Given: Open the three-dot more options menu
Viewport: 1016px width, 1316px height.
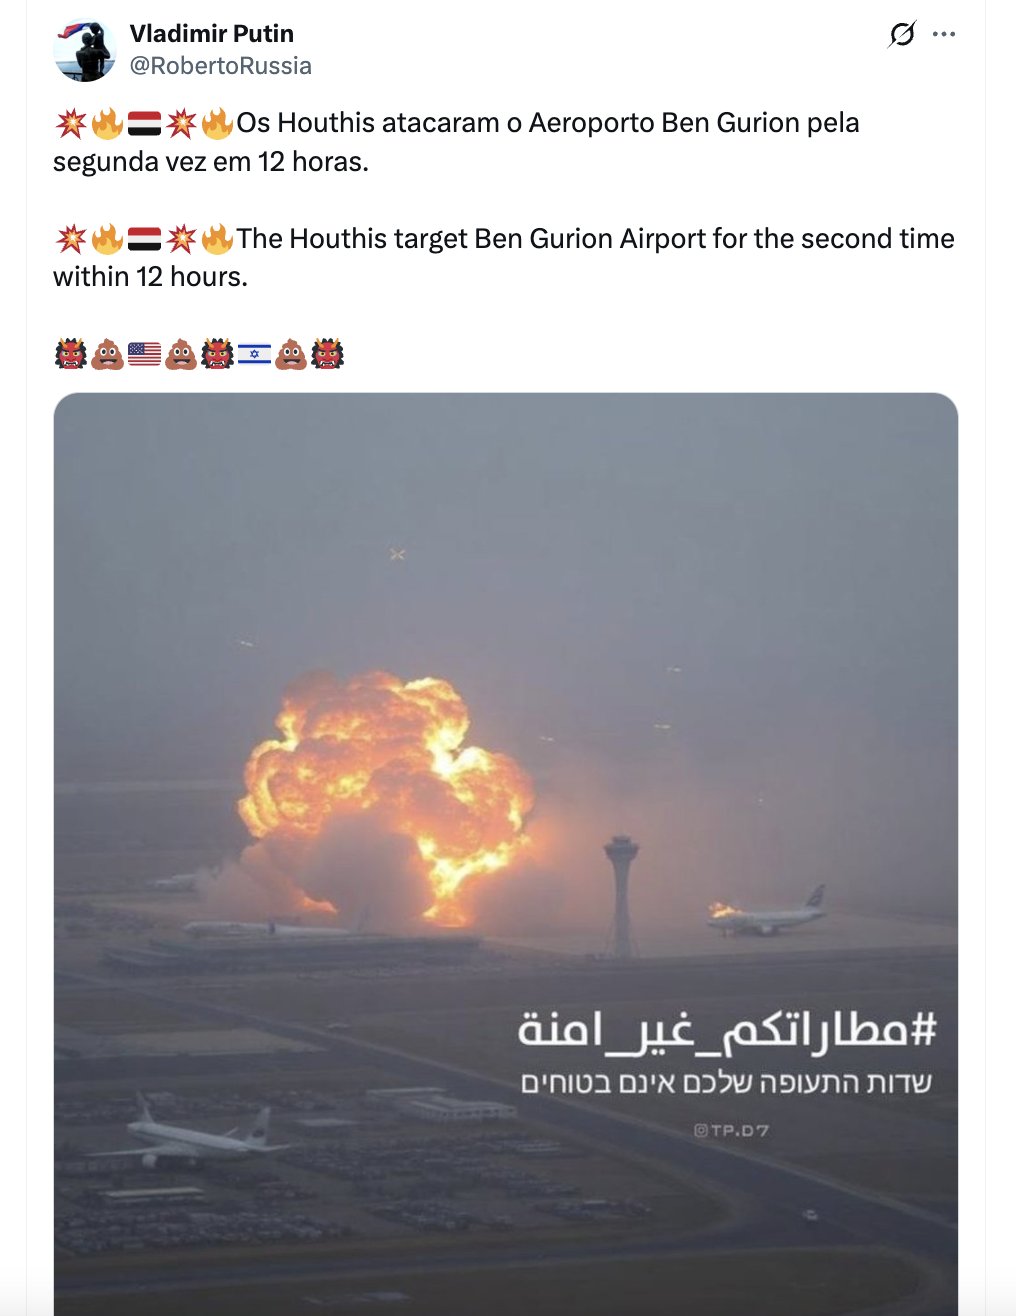Looking at the screenshot, I should (944, 34).
